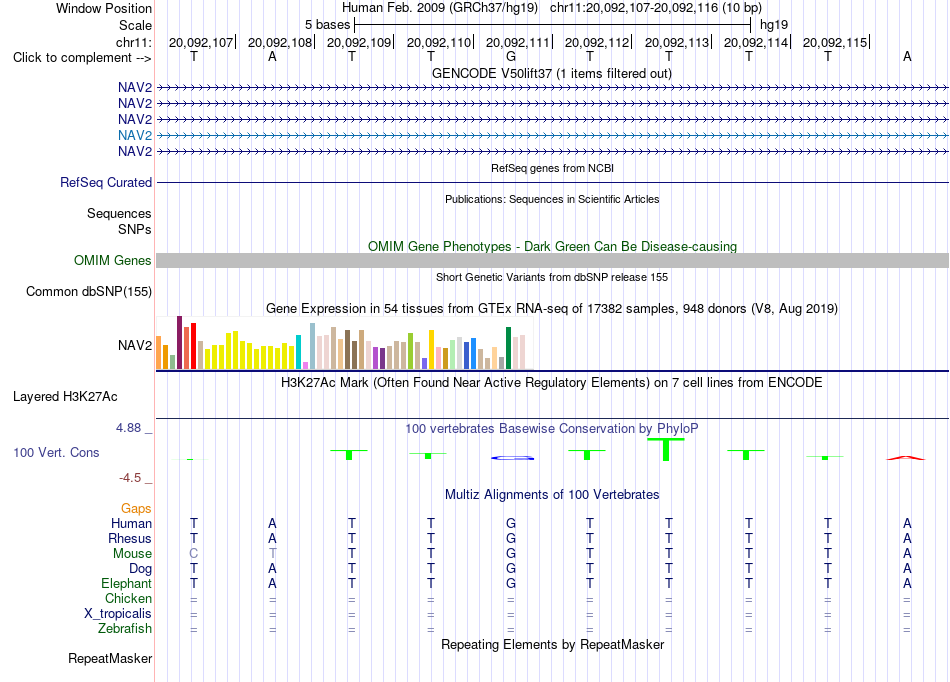Click position label 20,092,111
Viewport: 950px width, 682px height.
point(517,42)
